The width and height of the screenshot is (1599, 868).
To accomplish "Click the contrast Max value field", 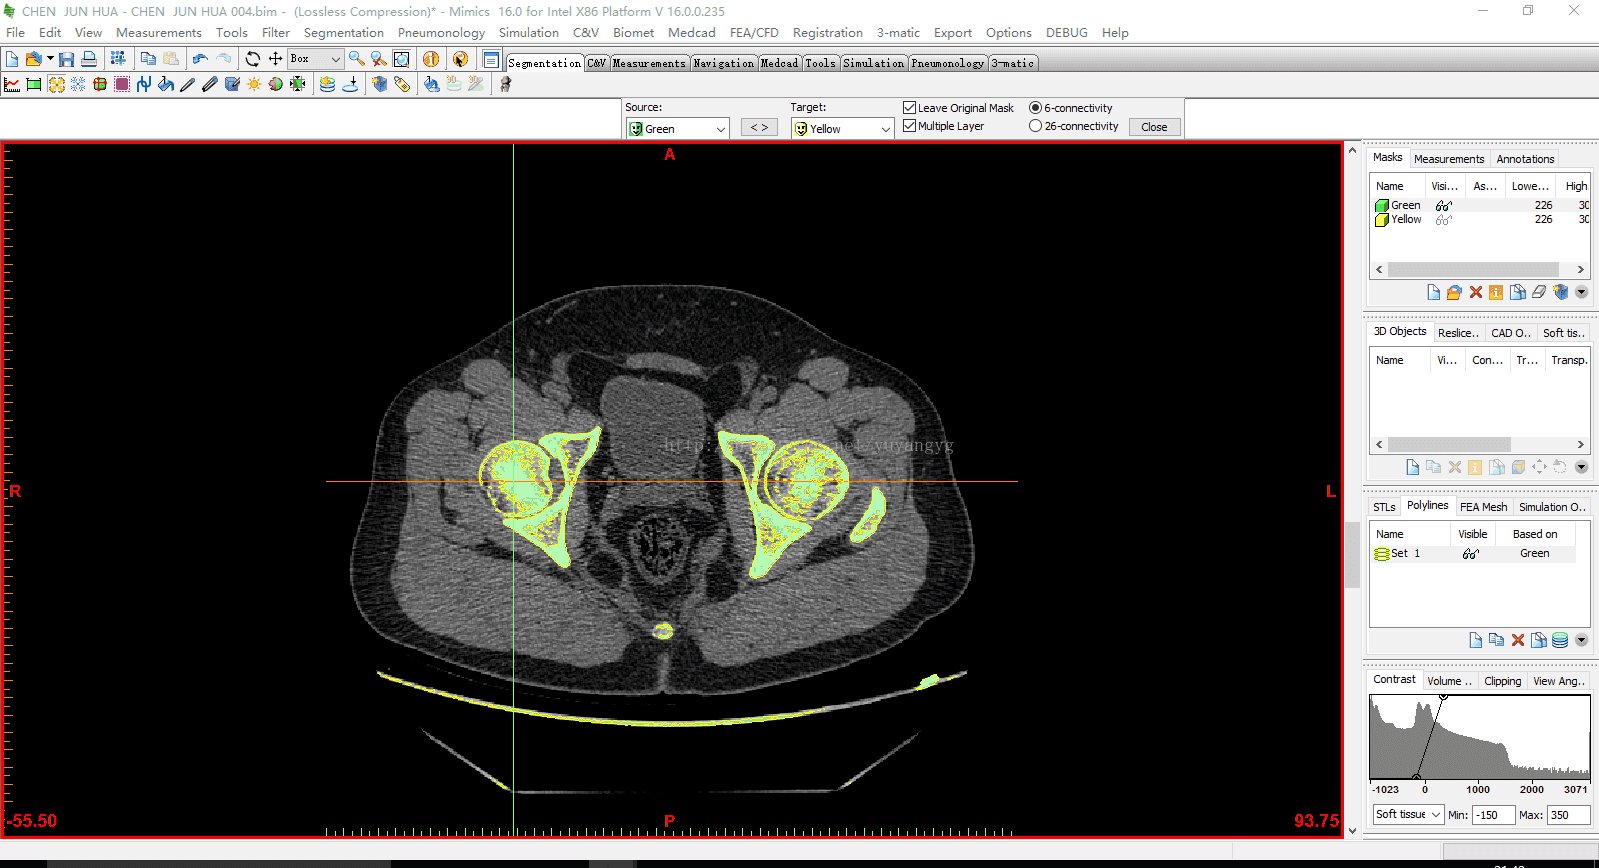I will pyautogui.click(x=1567, y=815).
